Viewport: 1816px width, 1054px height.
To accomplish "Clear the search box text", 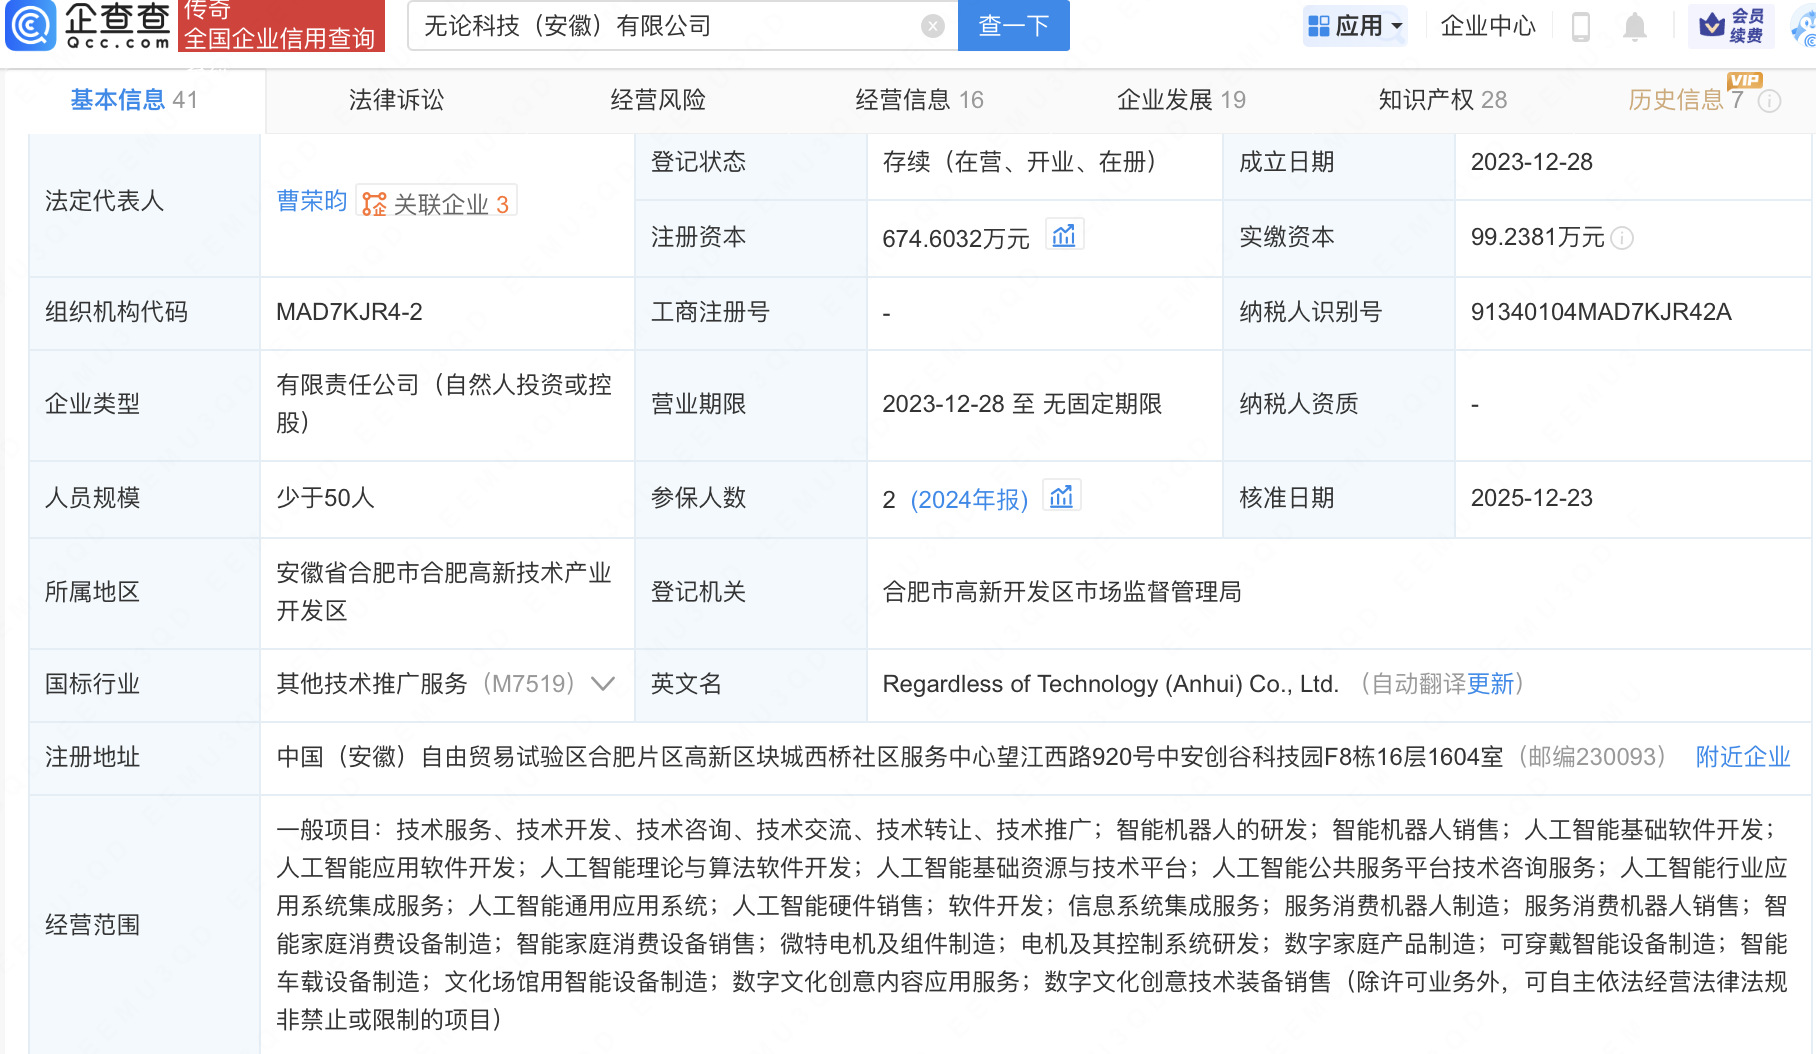I will (x=932, y=26).
